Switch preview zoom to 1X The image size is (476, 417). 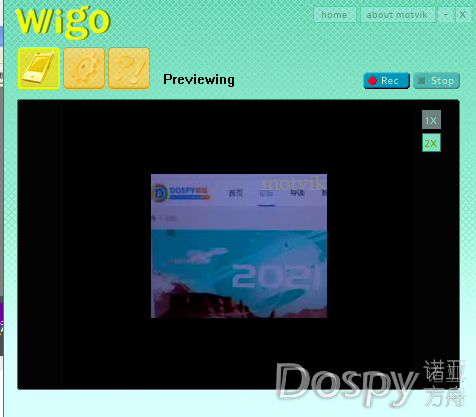pos(431,120)
